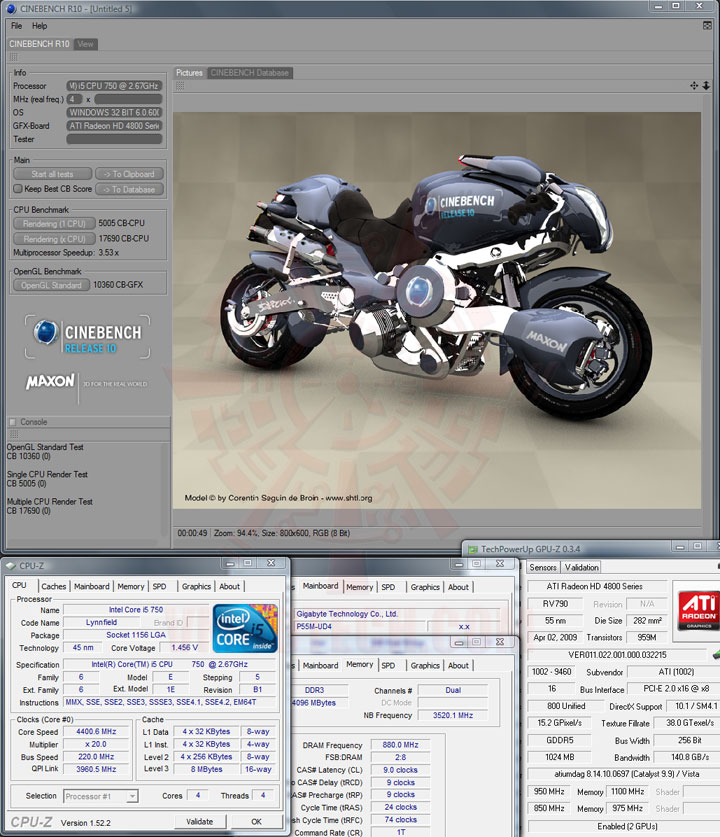Run the Rendering (x CPU) benchmark
The height and width of the screenshot is (837, 720).
54,239
